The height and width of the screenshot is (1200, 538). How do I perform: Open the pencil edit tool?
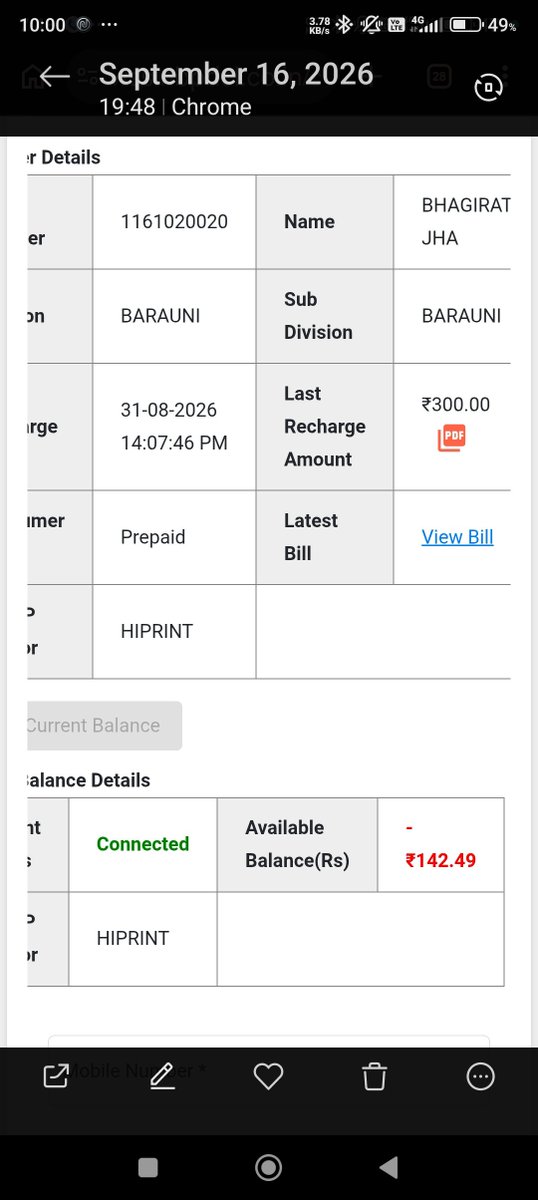162,1076
